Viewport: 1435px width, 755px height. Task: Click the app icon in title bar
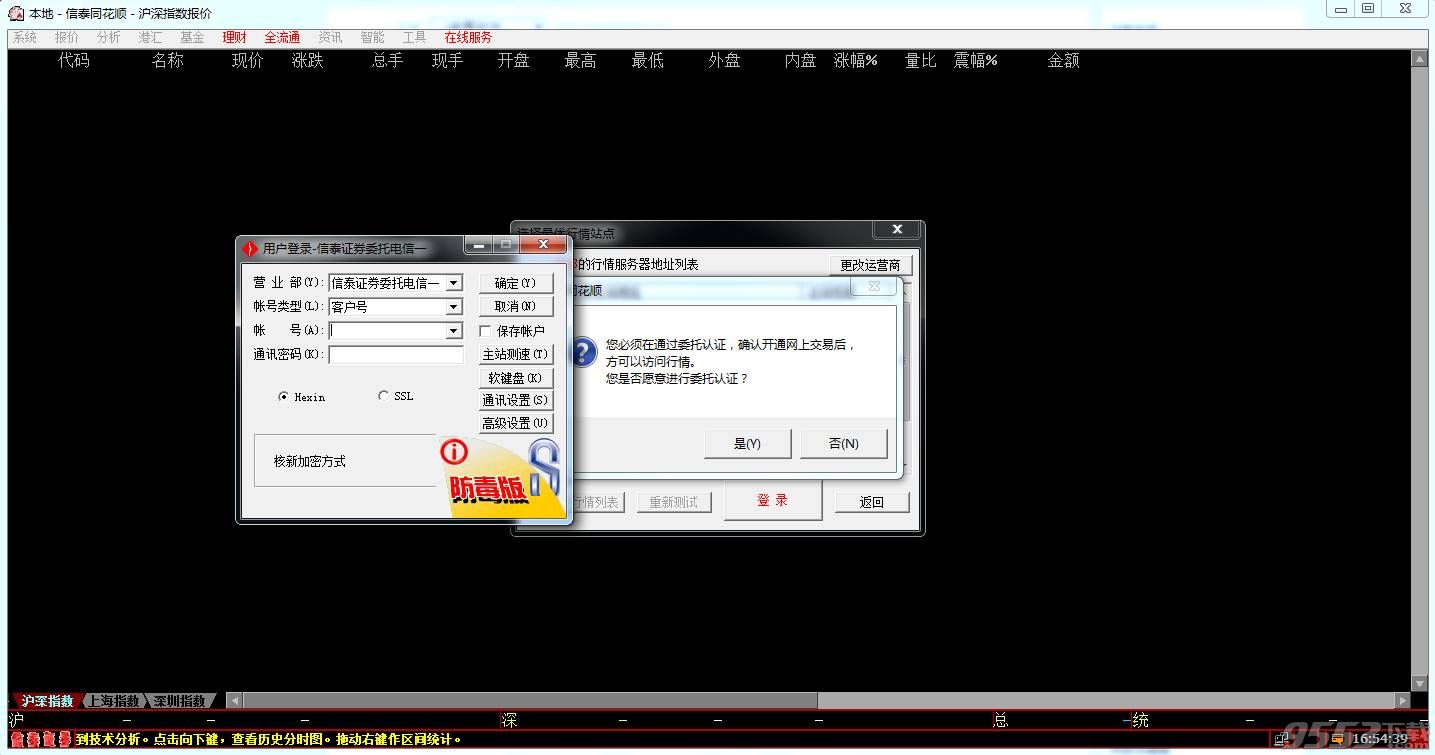(x=16, y=12)
